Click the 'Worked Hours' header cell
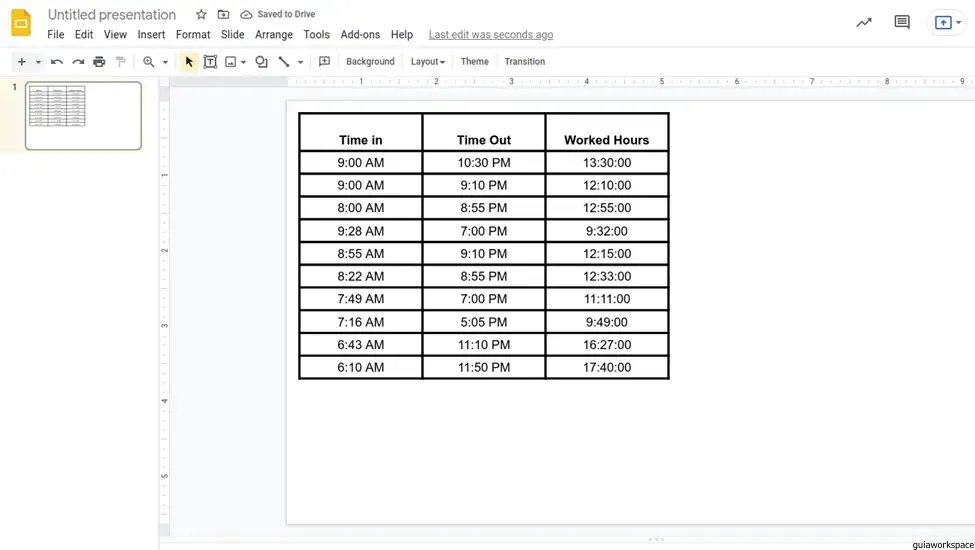The width and height of the screenshot is (975, 550). 607,132
